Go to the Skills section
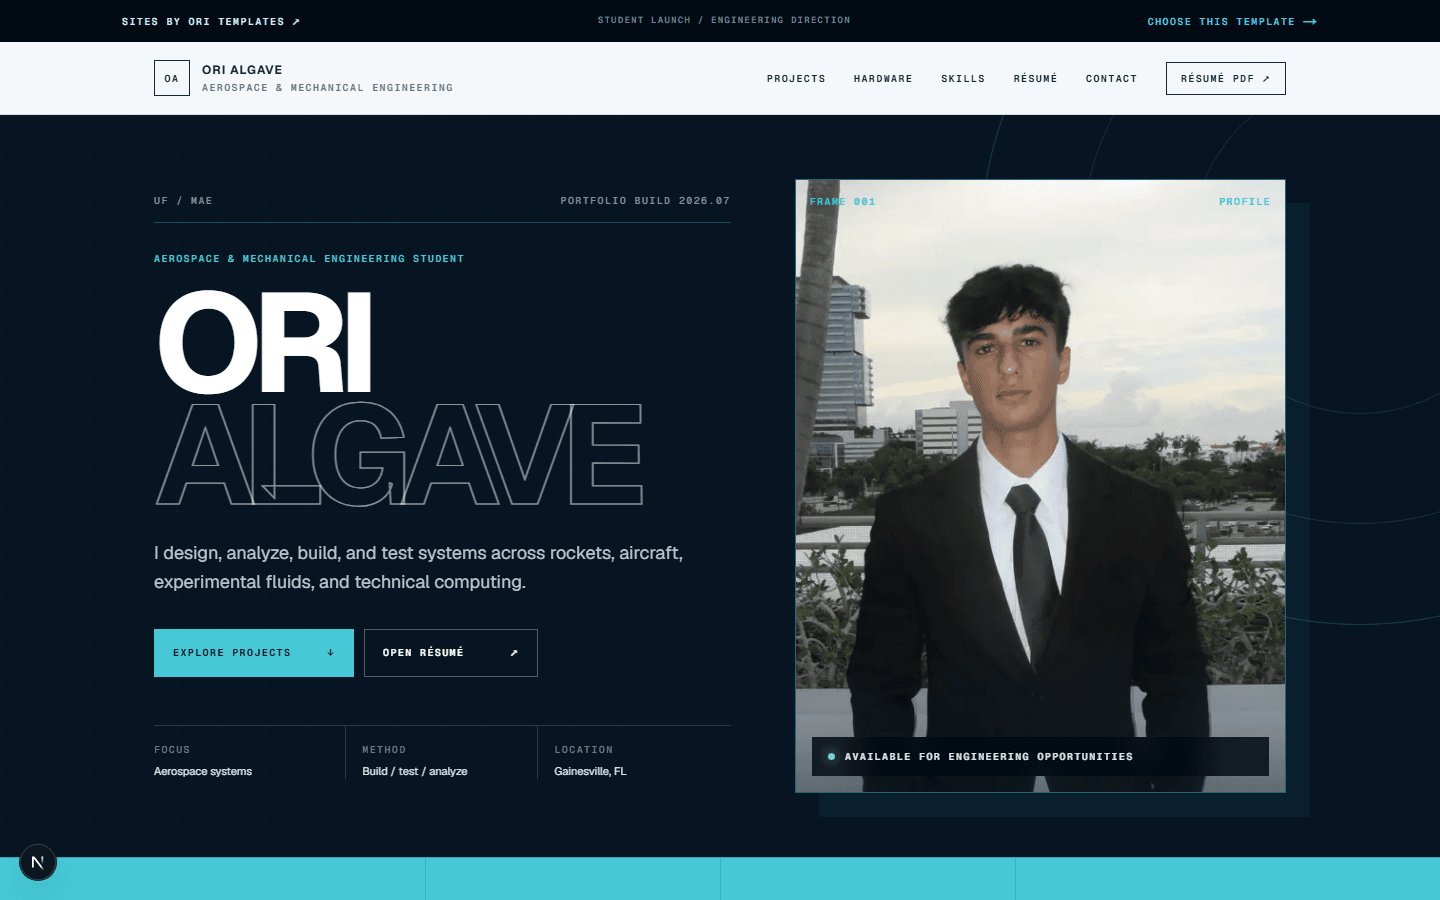The width and height of the screenshot is (1440, 900). [x=963, y=78]
